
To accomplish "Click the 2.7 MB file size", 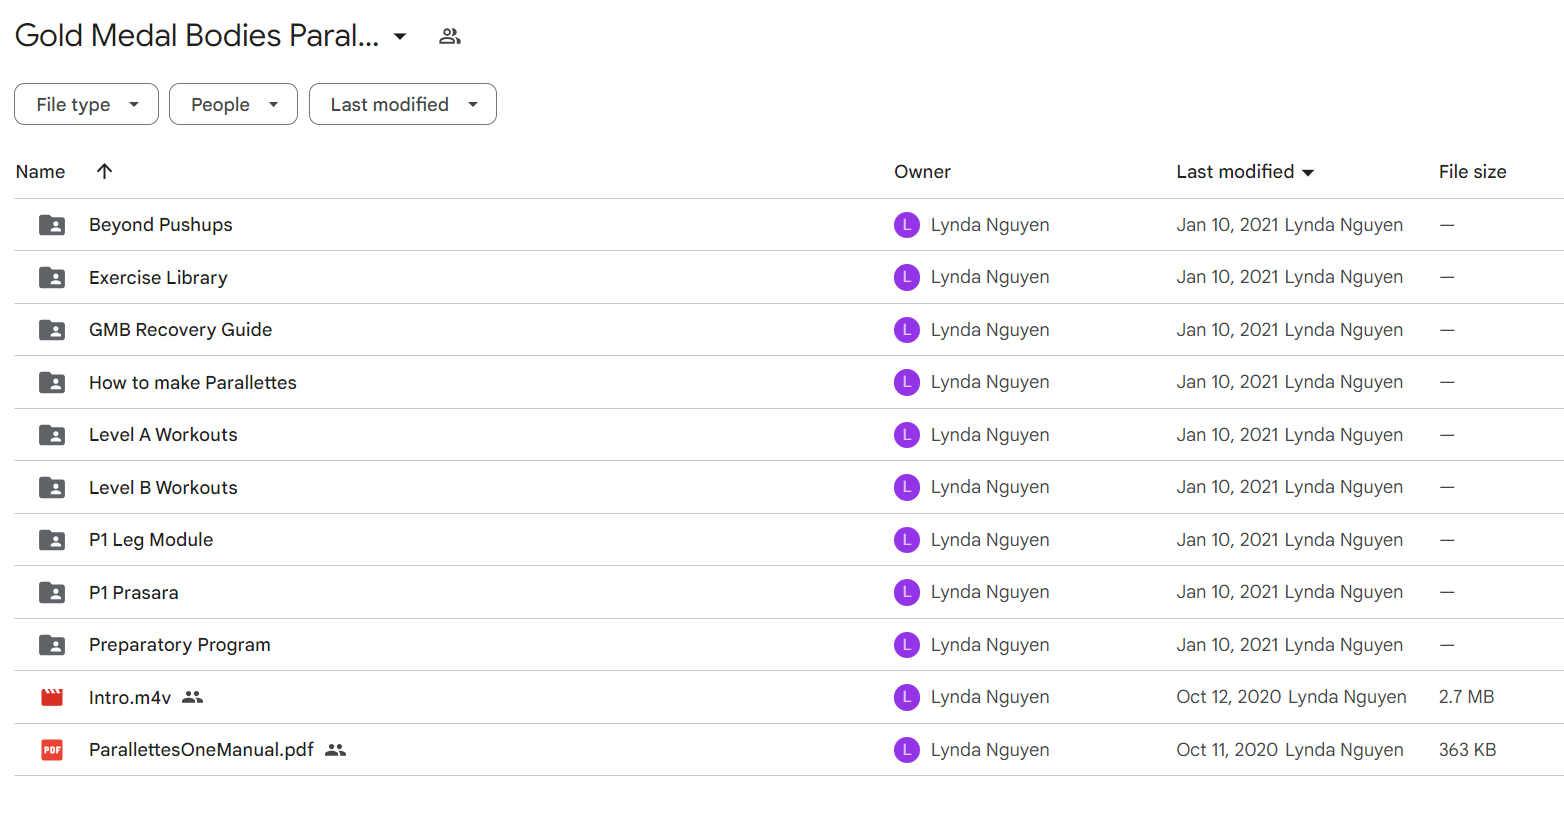I will 1466,697.
